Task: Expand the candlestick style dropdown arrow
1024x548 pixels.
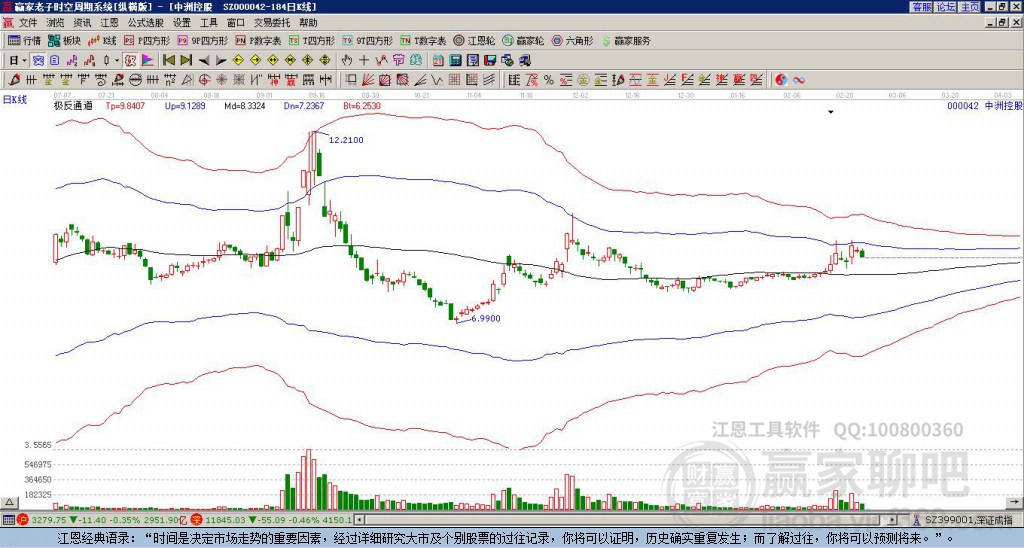Action: (117, 60)
